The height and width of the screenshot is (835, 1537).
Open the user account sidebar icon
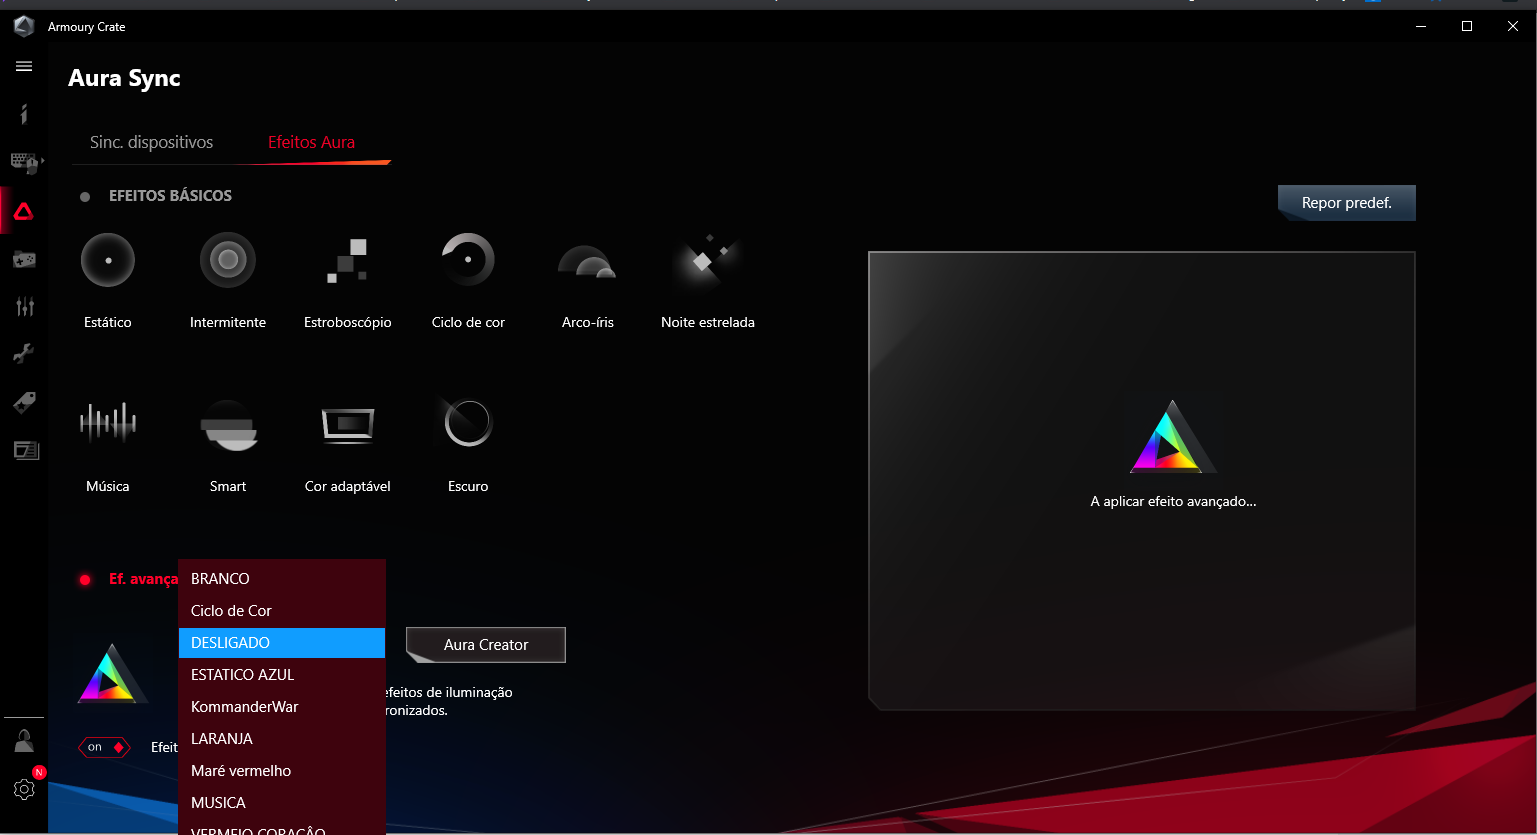click(x=24, y=741)
